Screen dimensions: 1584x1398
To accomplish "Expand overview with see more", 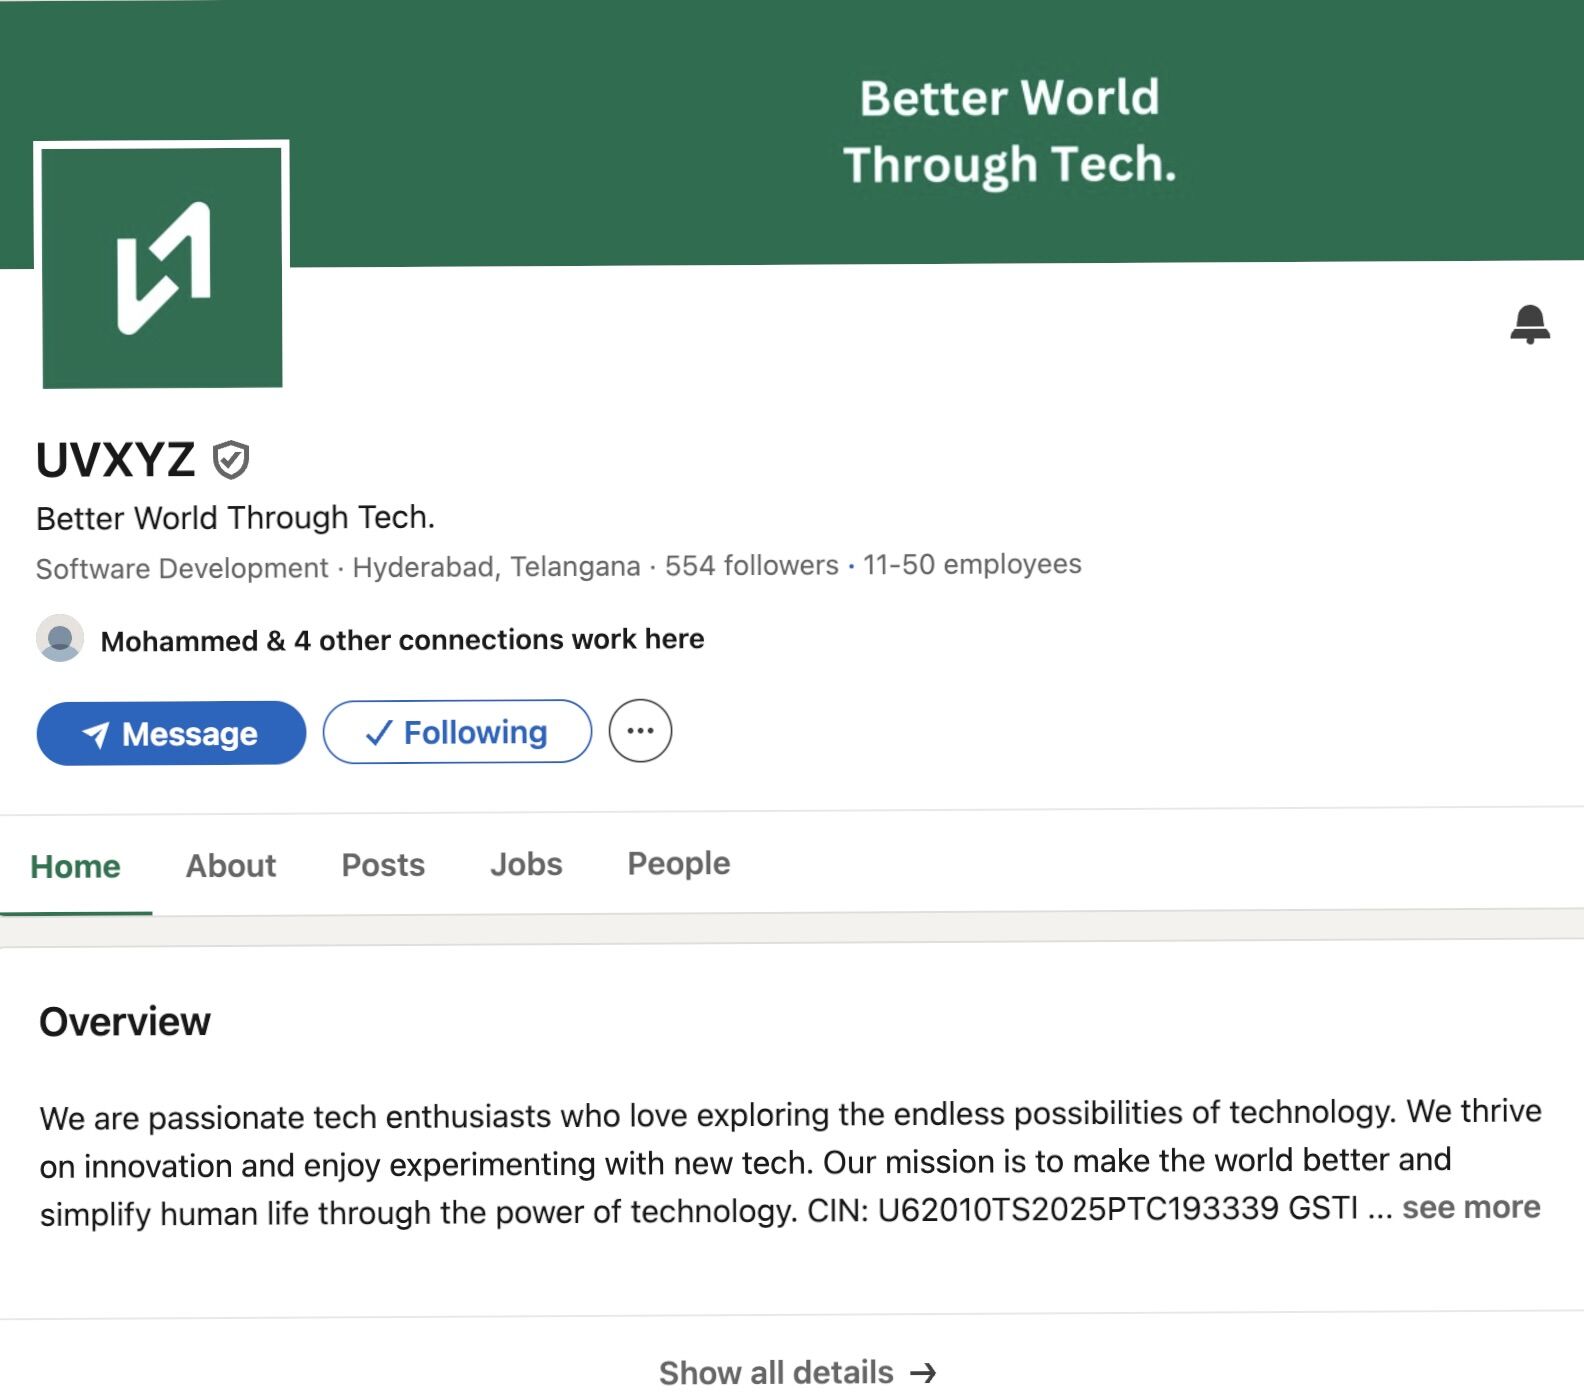I will 1471,1207.
